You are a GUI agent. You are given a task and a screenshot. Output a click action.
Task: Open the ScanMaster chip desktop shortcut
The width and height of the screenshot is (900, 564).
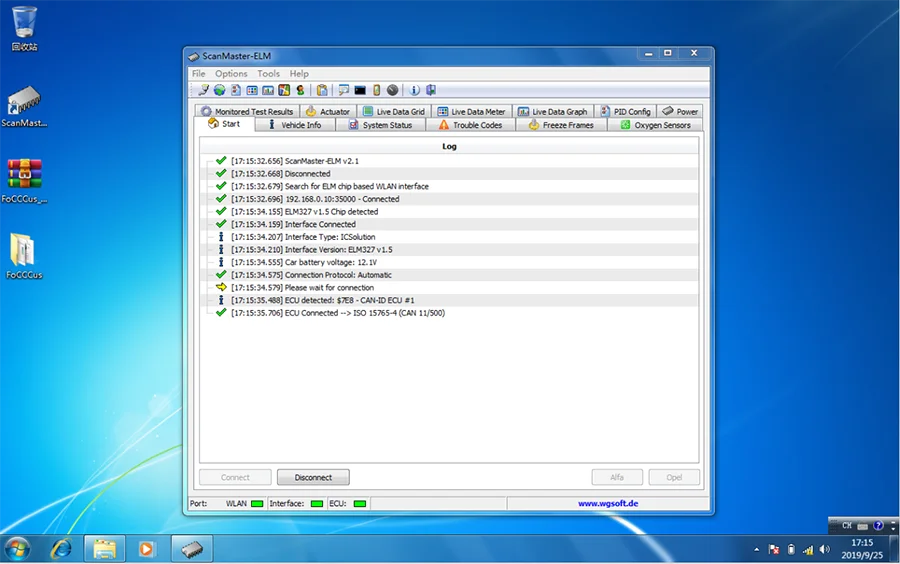pos(24,106)
